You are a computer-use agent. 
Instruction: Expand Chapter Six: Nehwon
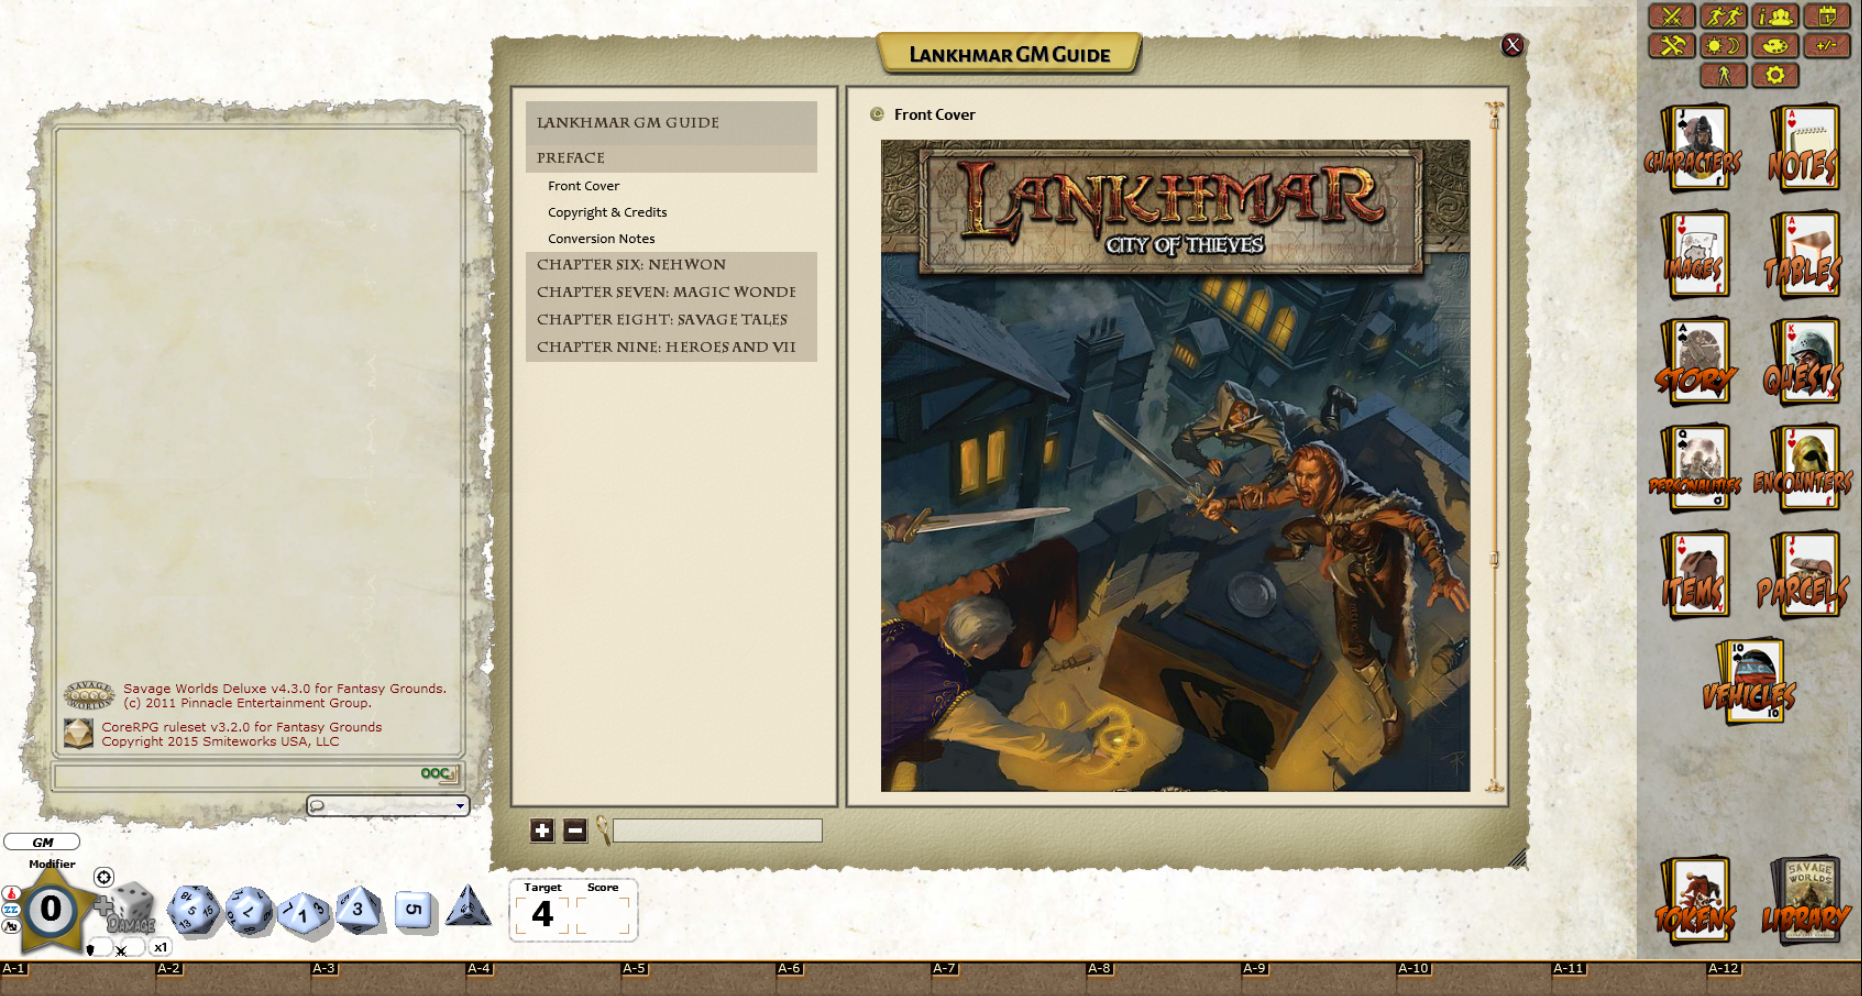(x=631, y=264)
